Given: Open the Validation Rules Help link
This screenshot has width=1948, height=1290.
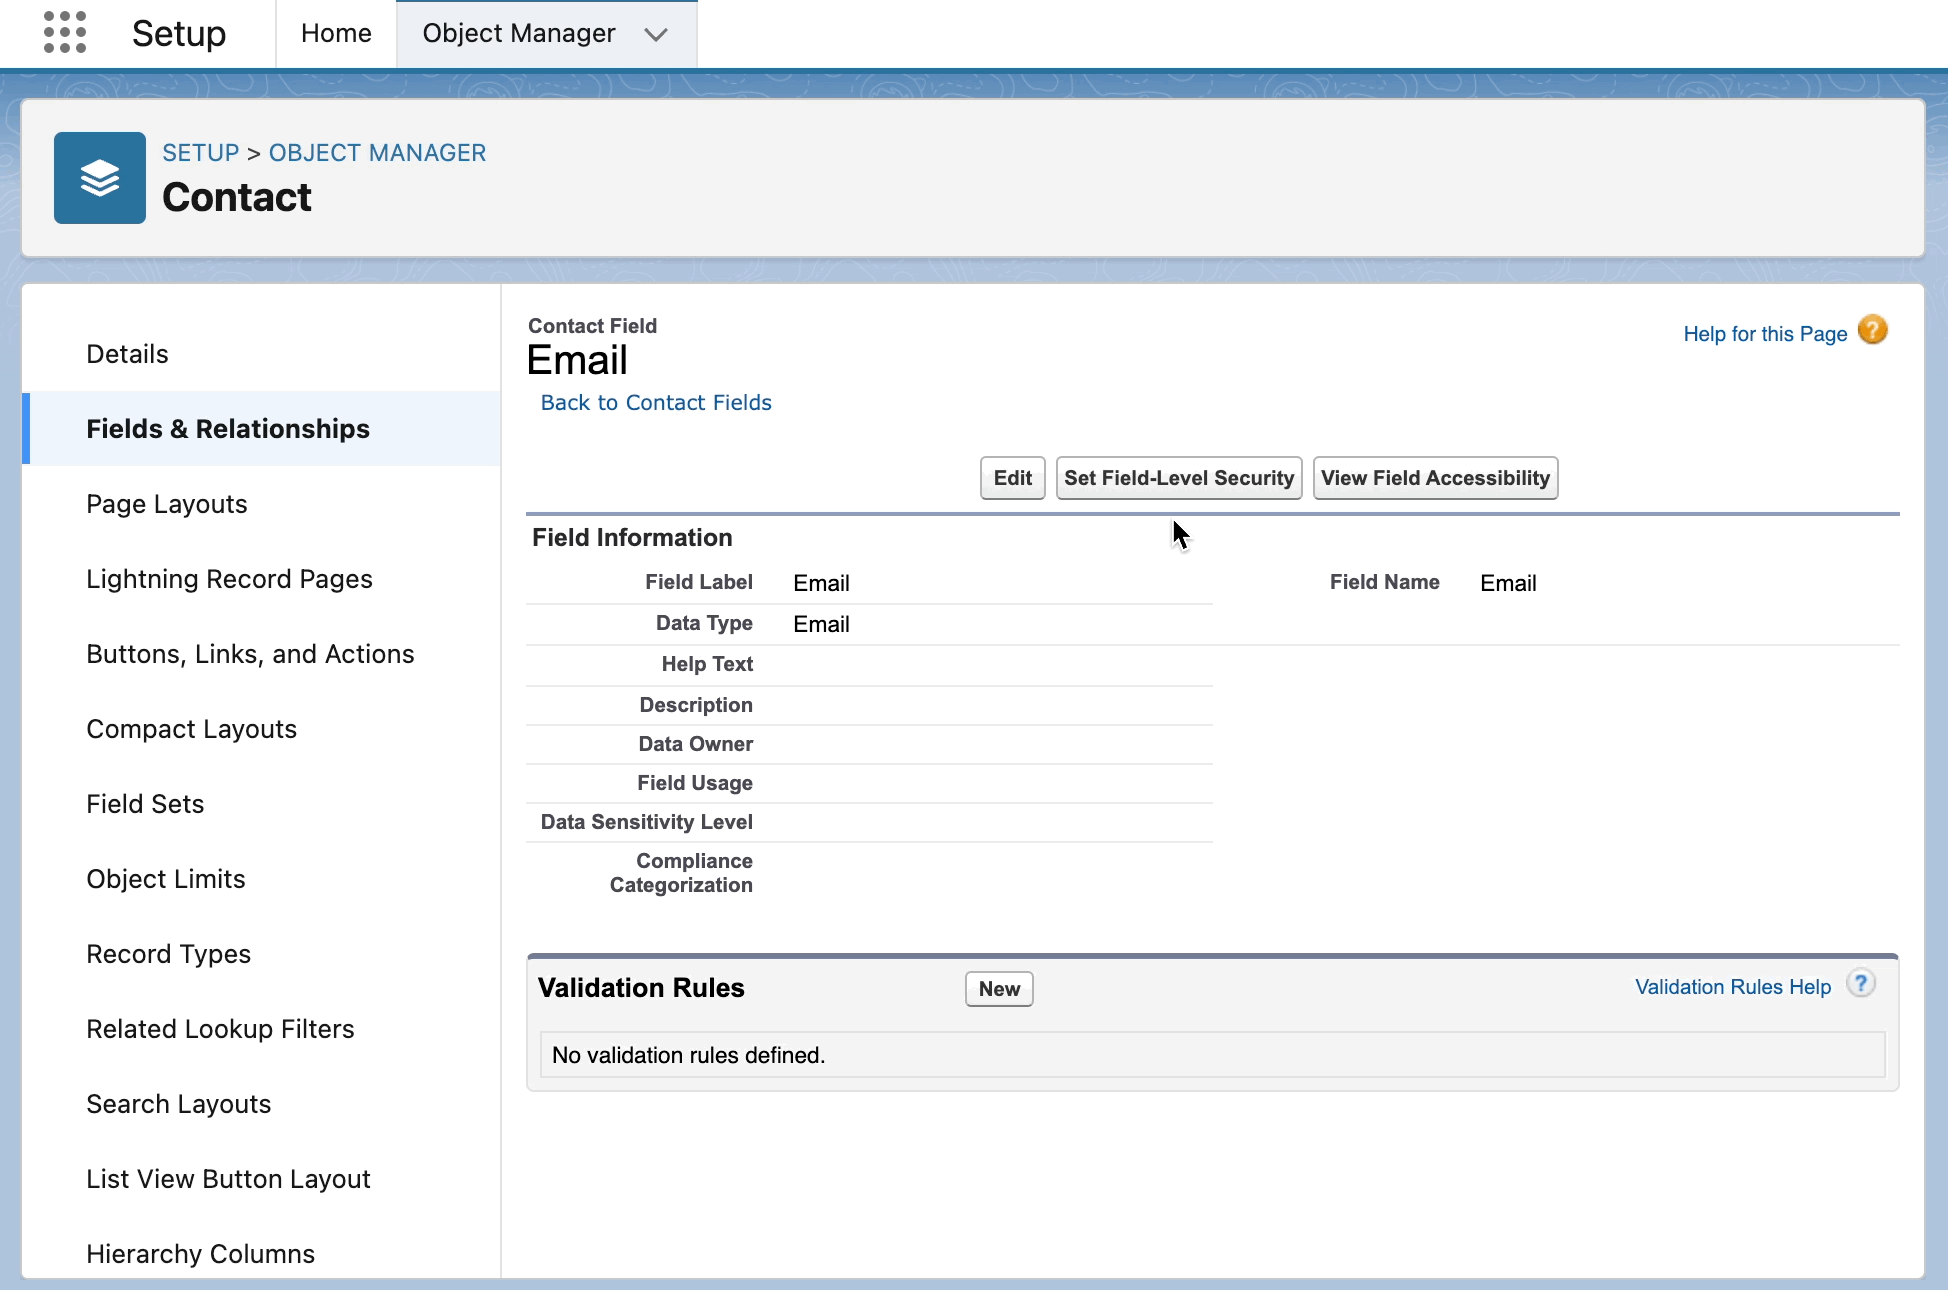Looking at the screenshot, I should coord(1732,987).
